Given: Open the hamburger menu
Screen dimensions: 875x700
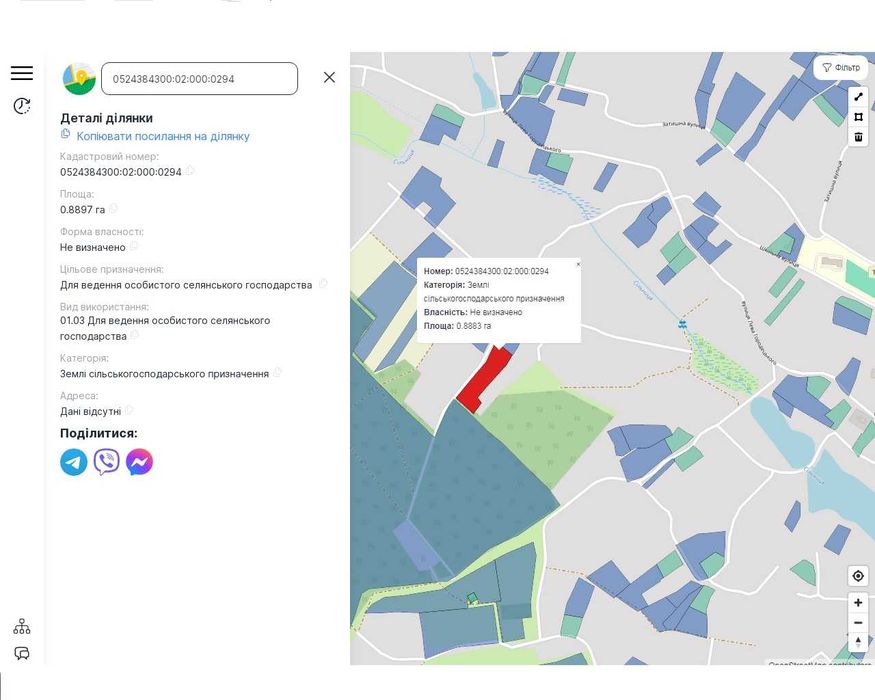Looking at the screenshot, I should (22, 73).
